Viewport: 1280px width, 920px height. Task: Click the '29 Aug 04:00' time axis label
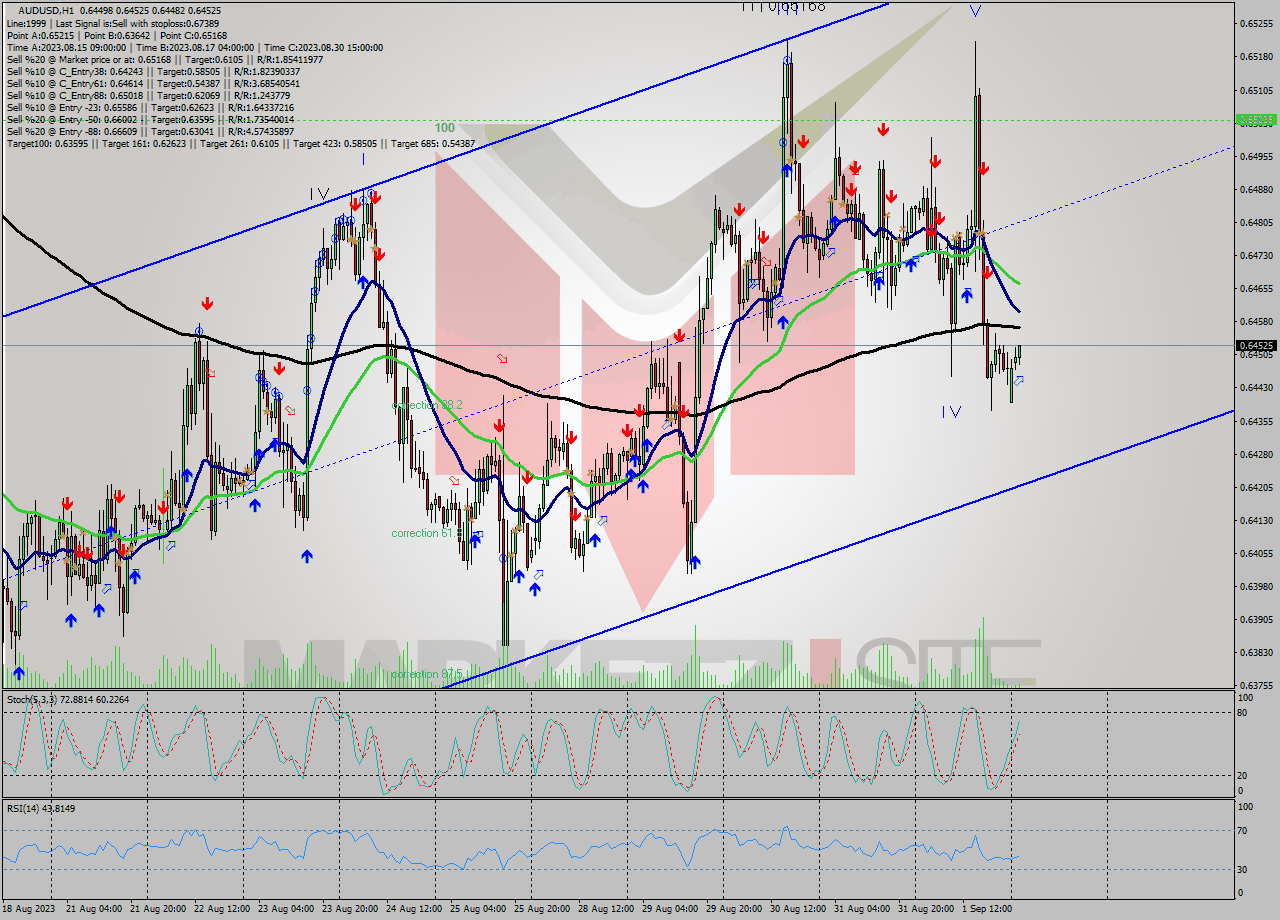click(x=671, y=908)
